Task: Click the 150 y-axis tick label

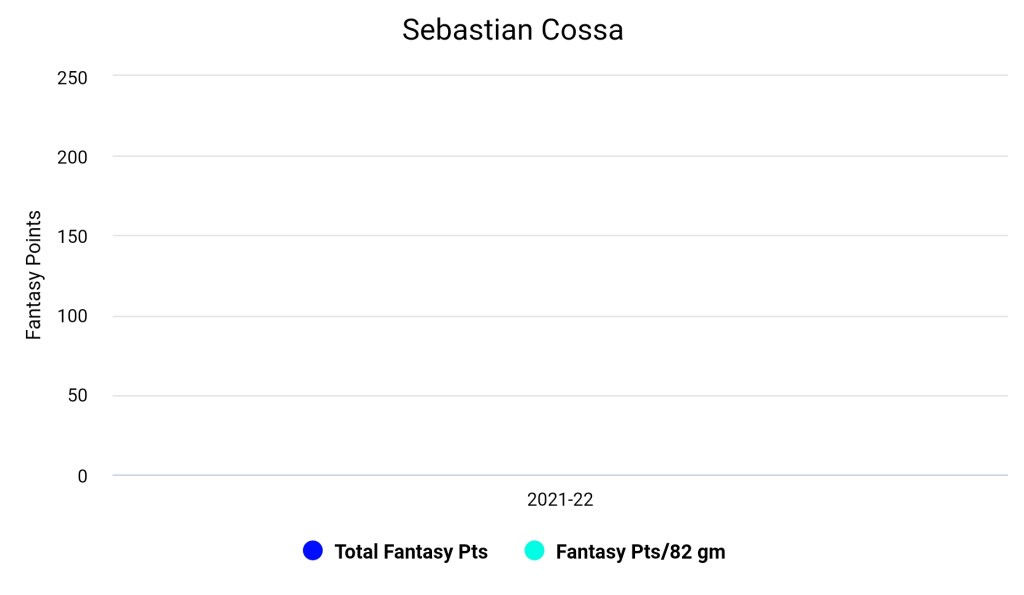Action: pos(74,237)
